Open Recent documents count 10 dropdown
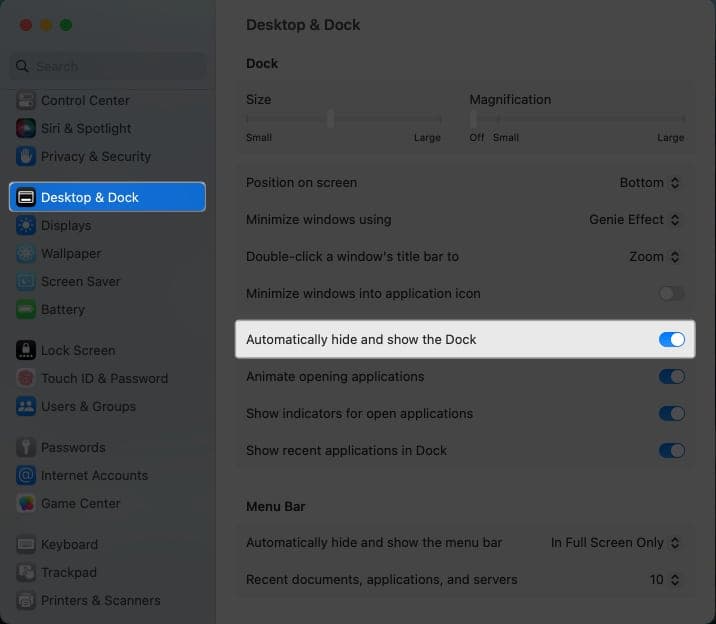 tap(665, 579)
